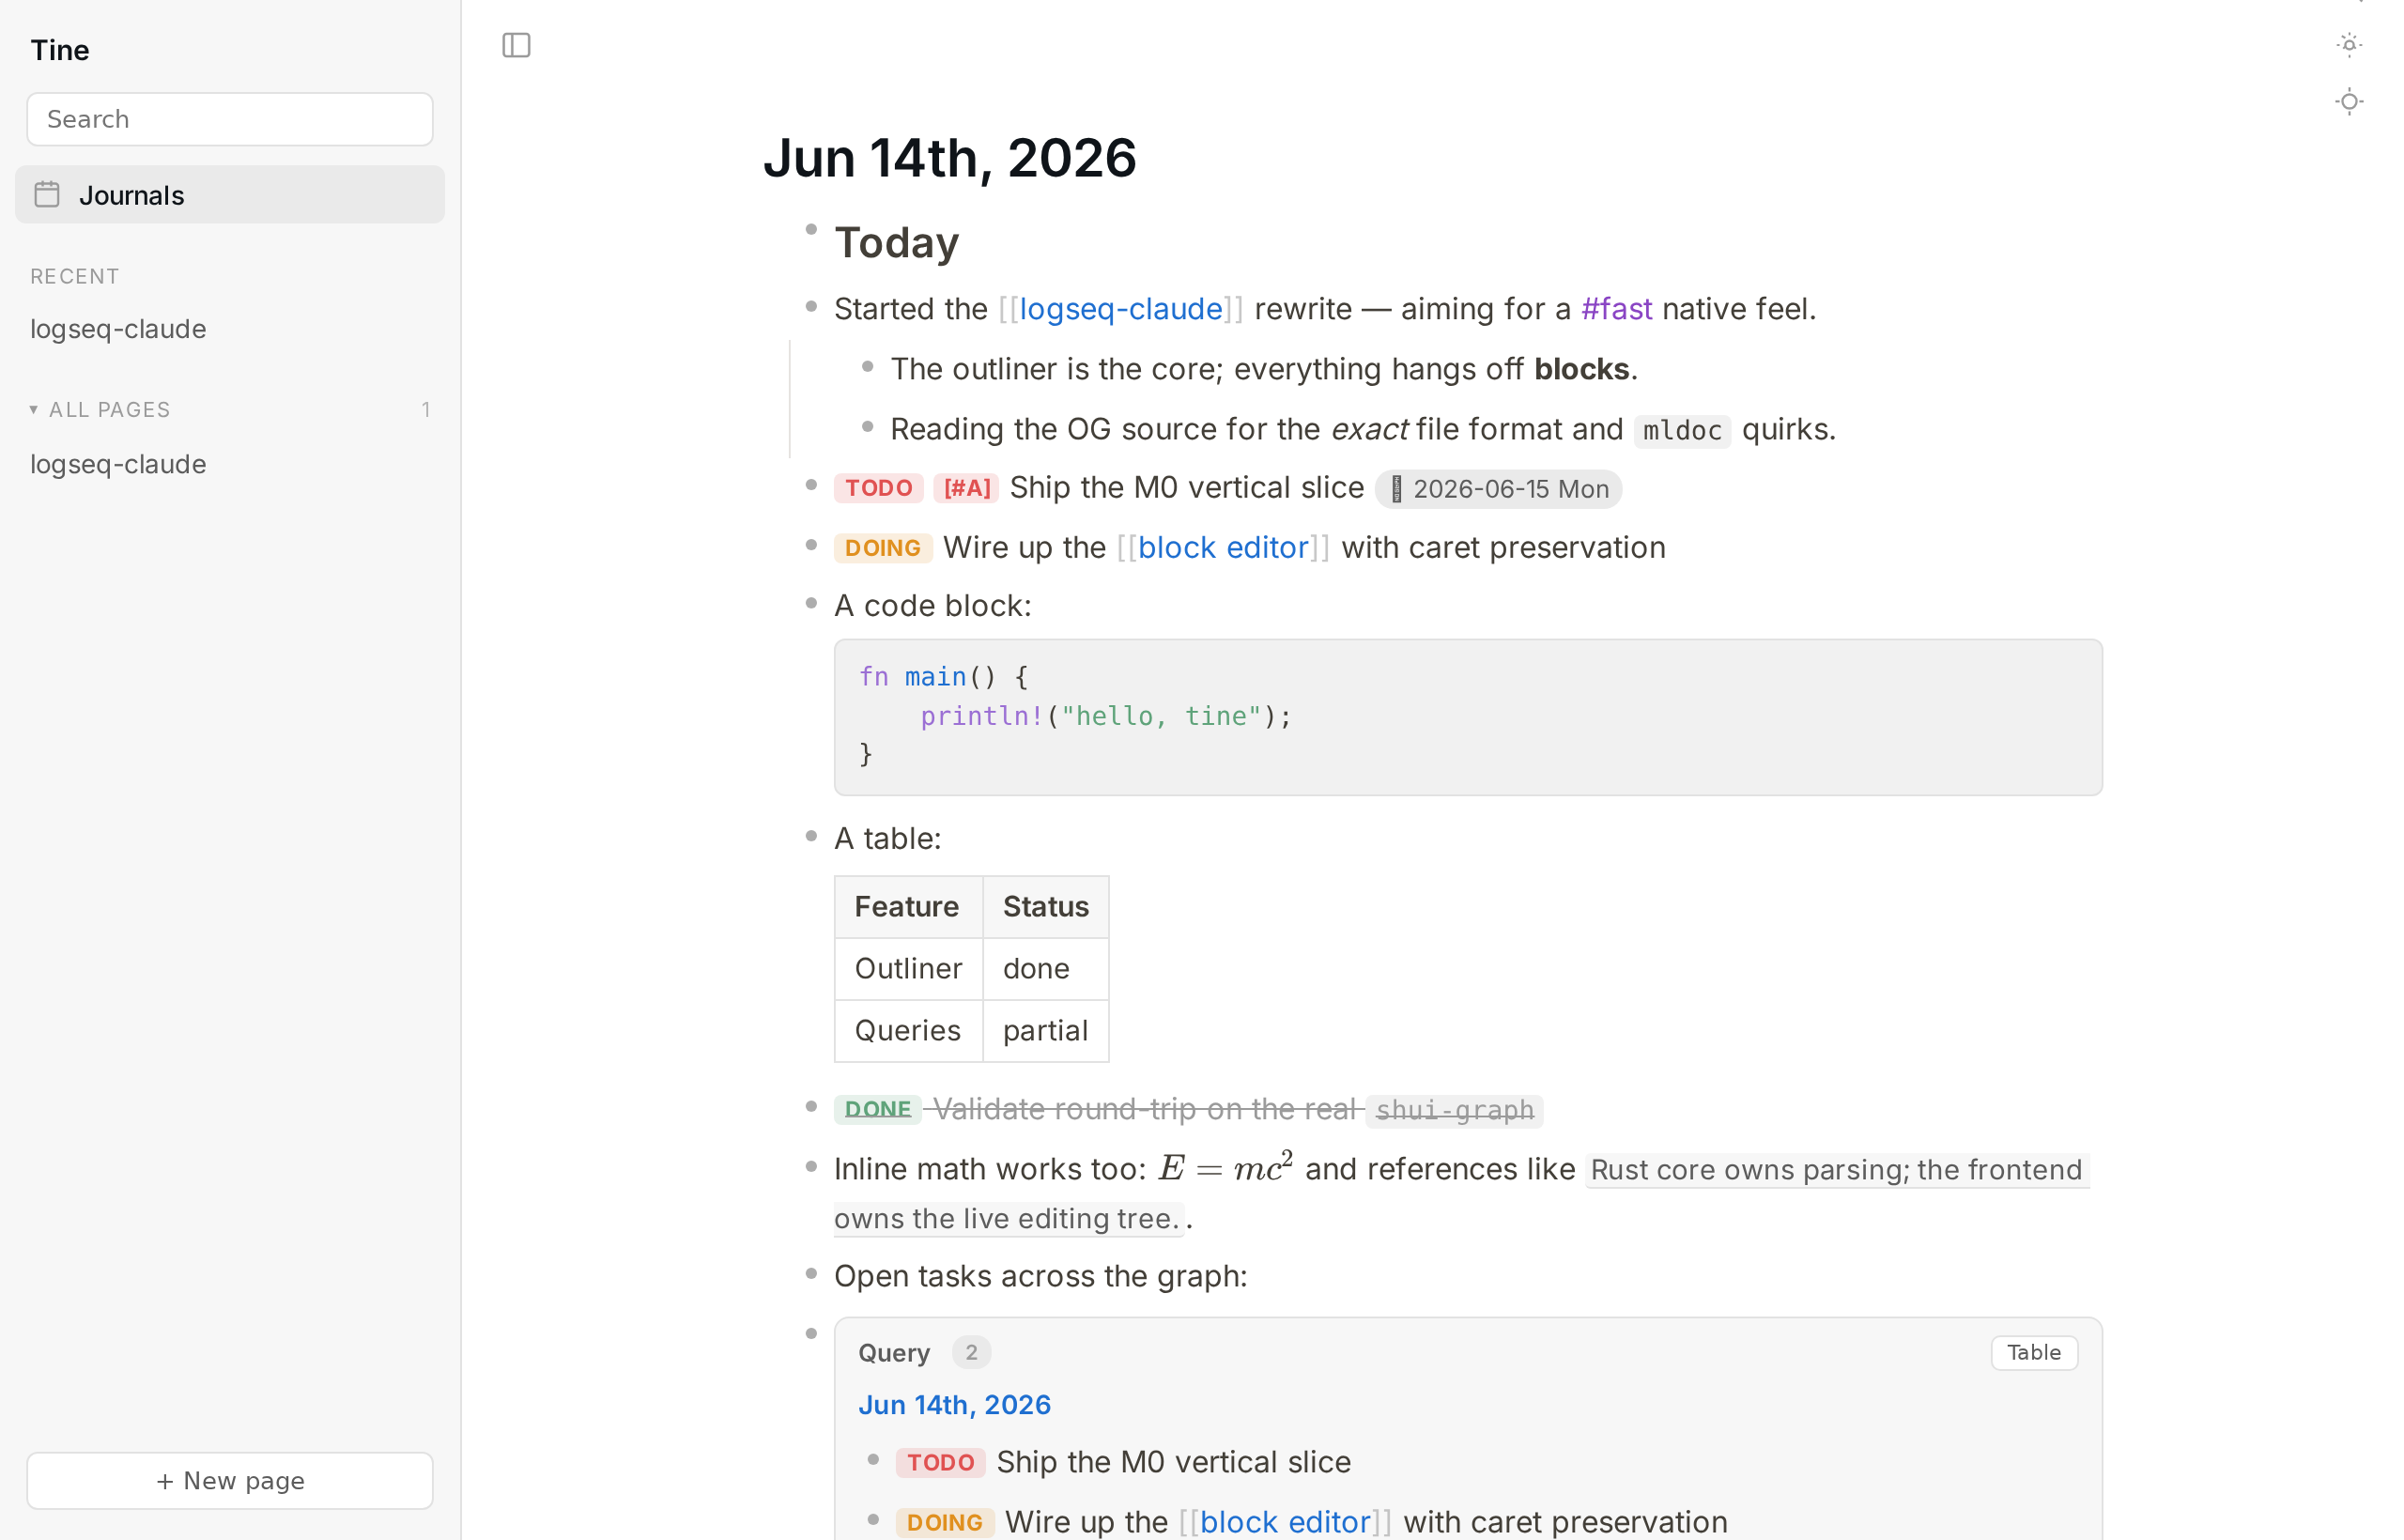Toggle DOING marker in query result Wire up
This screenshot has width=2404, height=1540.
[945, 1523]
